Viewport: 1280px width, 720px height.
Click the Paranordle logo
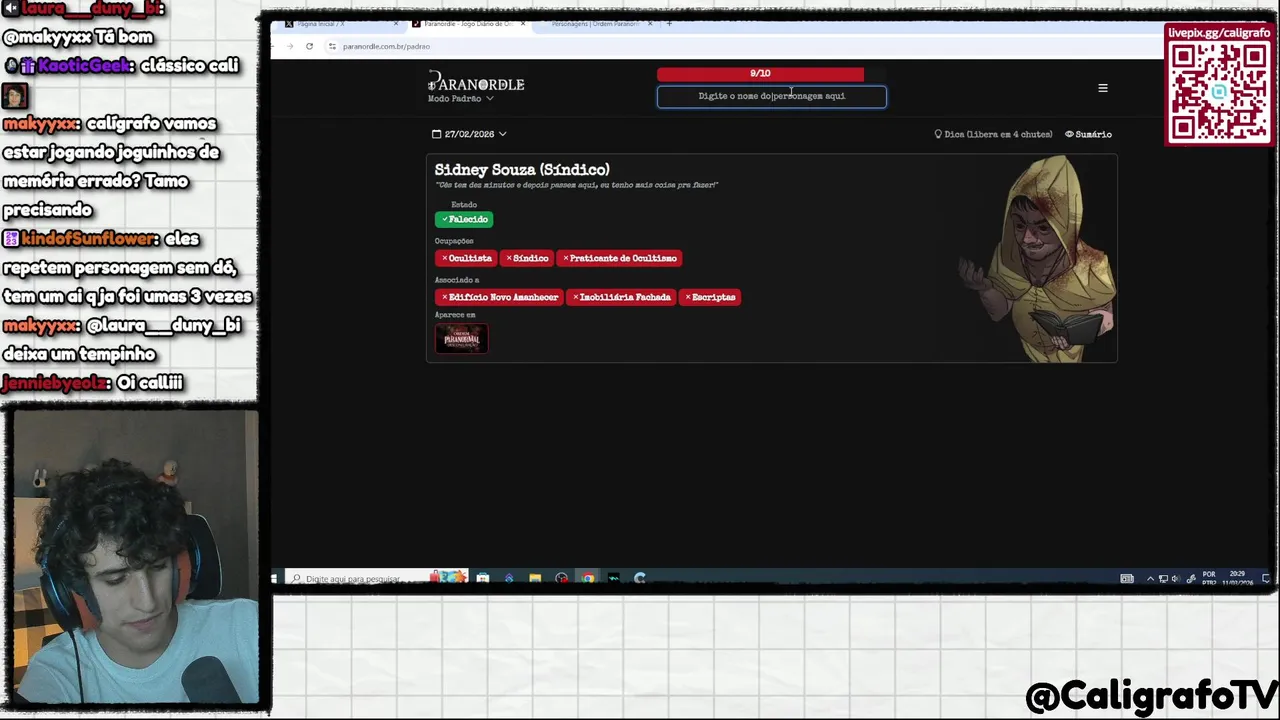pyautogui.click(x=476, y=83)
